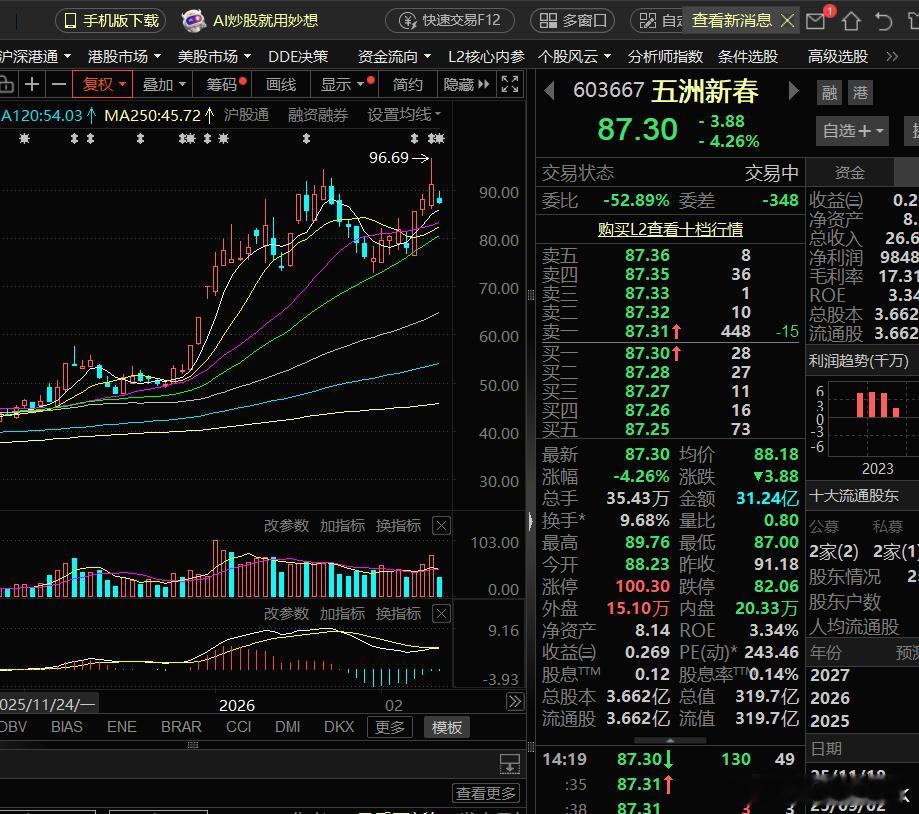
Task: Expand 沪深港通 menu
Action: click(x=35, y=57)
